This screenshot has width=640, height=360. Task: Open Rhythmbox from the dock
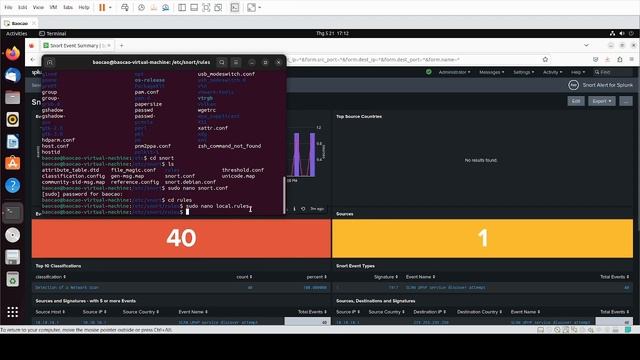pyautogui.click(x=13, y=120)
